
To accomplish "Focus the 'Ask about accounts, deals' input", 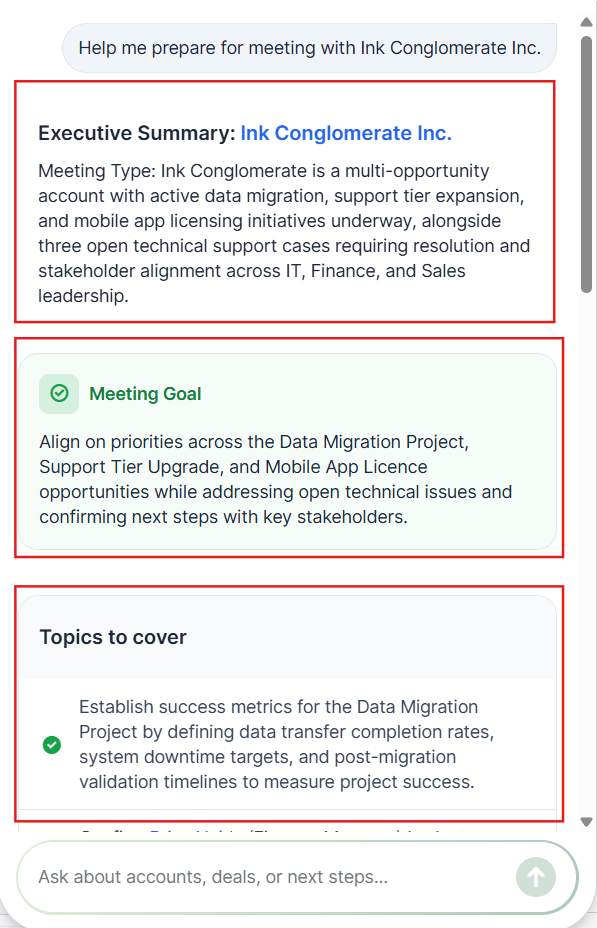I will 266,877.
